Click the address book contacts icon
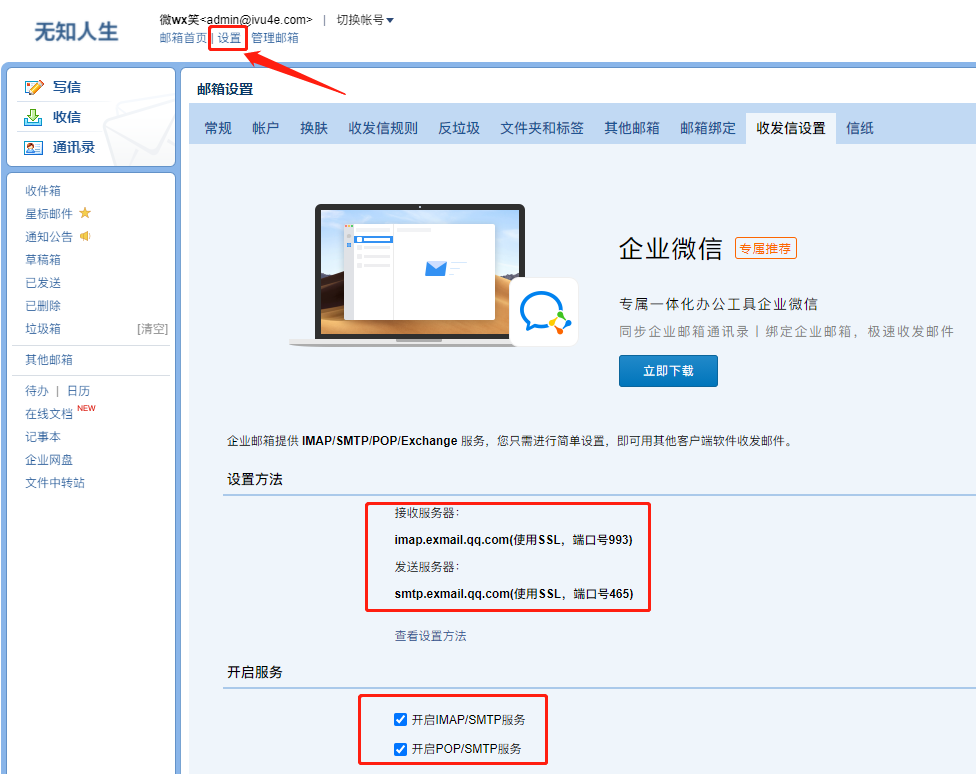The width and height of the screenshot is (976, 774). coord(34,148)
